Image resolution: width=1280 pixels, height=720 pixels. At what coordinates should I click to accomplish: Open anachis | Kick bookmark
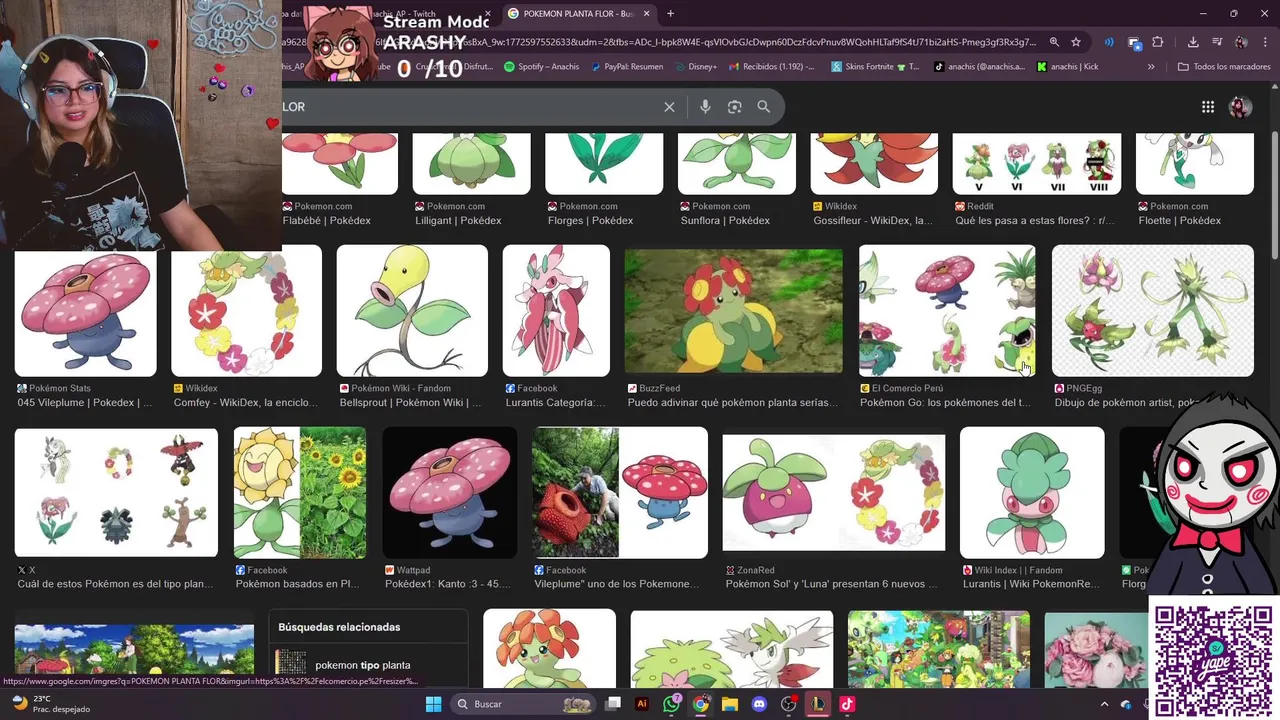click(x=1068, y=67)
